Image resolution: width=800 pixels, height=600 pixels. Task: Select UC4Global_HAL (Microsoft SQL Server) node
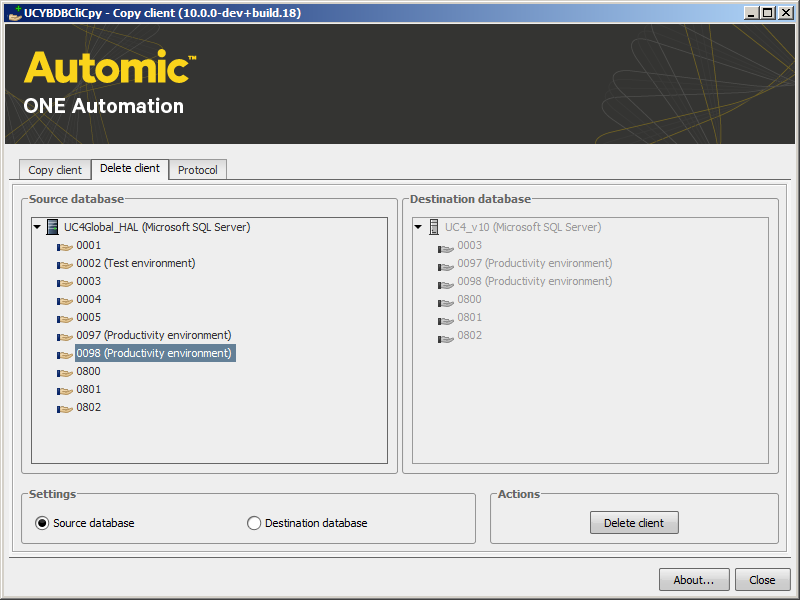pos(157,227)
